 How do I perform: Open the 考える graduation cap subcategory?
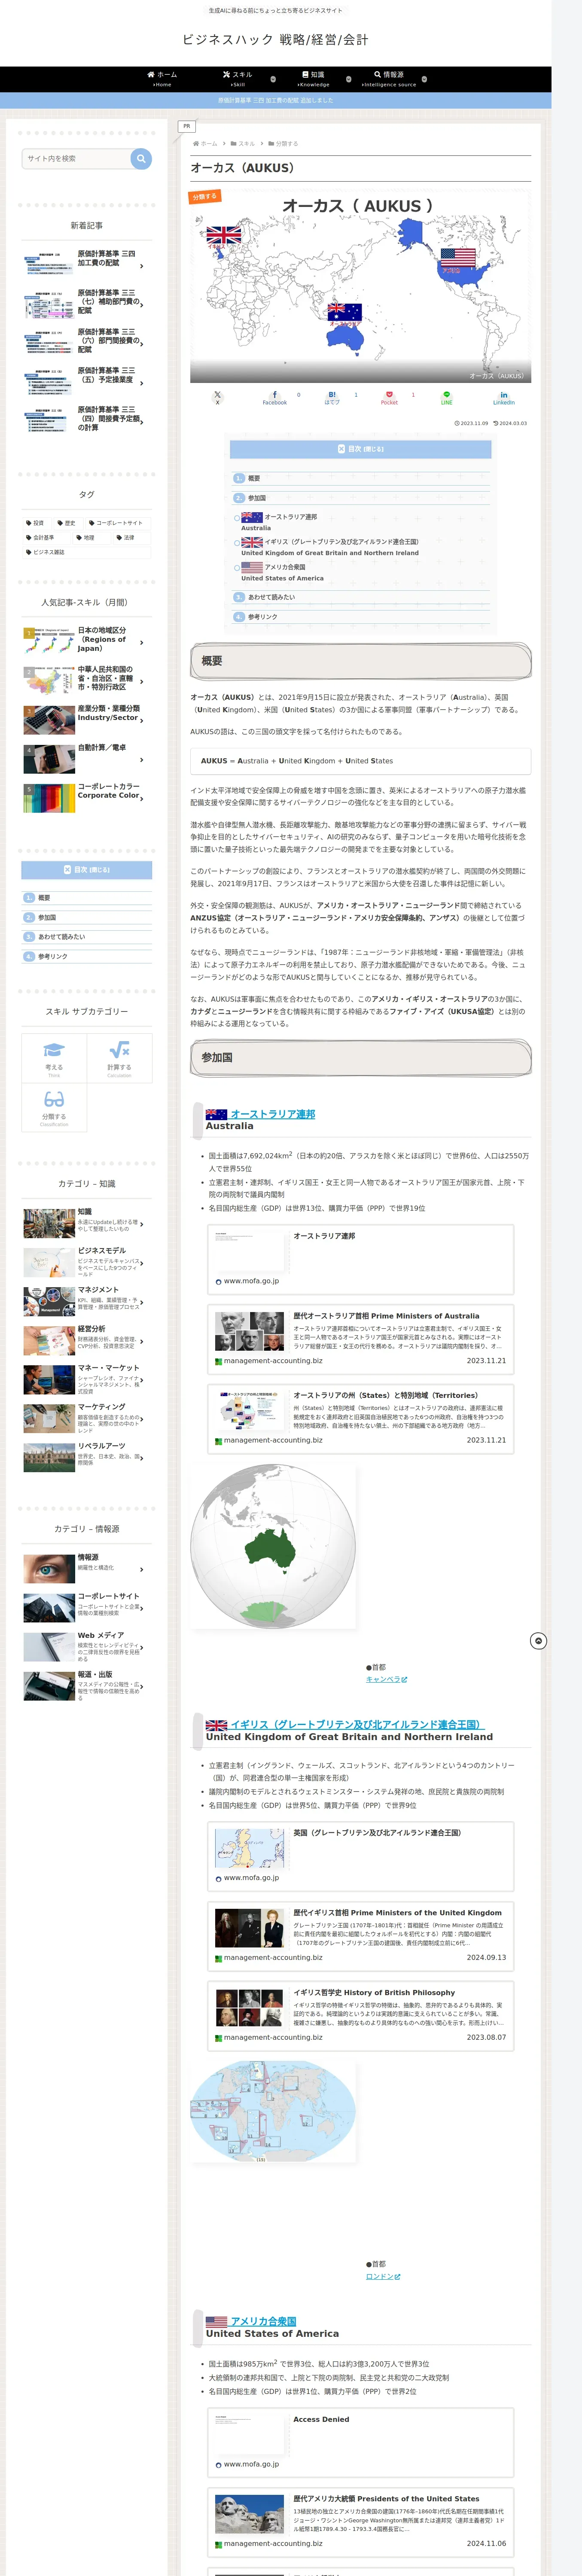coord(54,1058)
